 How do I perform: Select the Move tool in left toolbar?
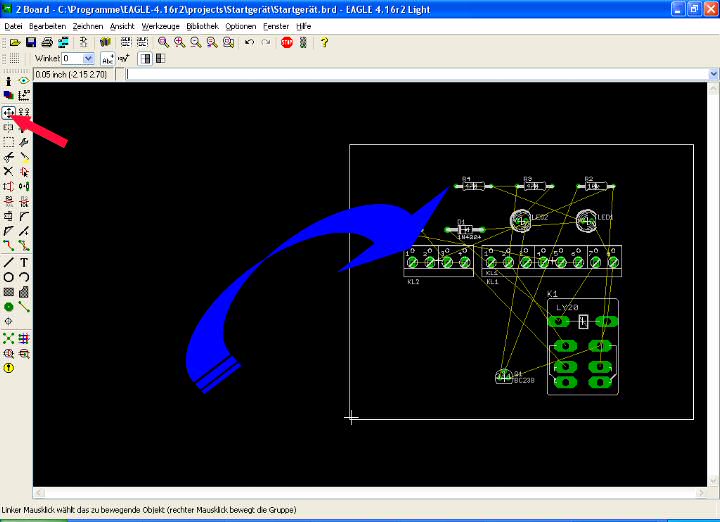pos(9,112)
